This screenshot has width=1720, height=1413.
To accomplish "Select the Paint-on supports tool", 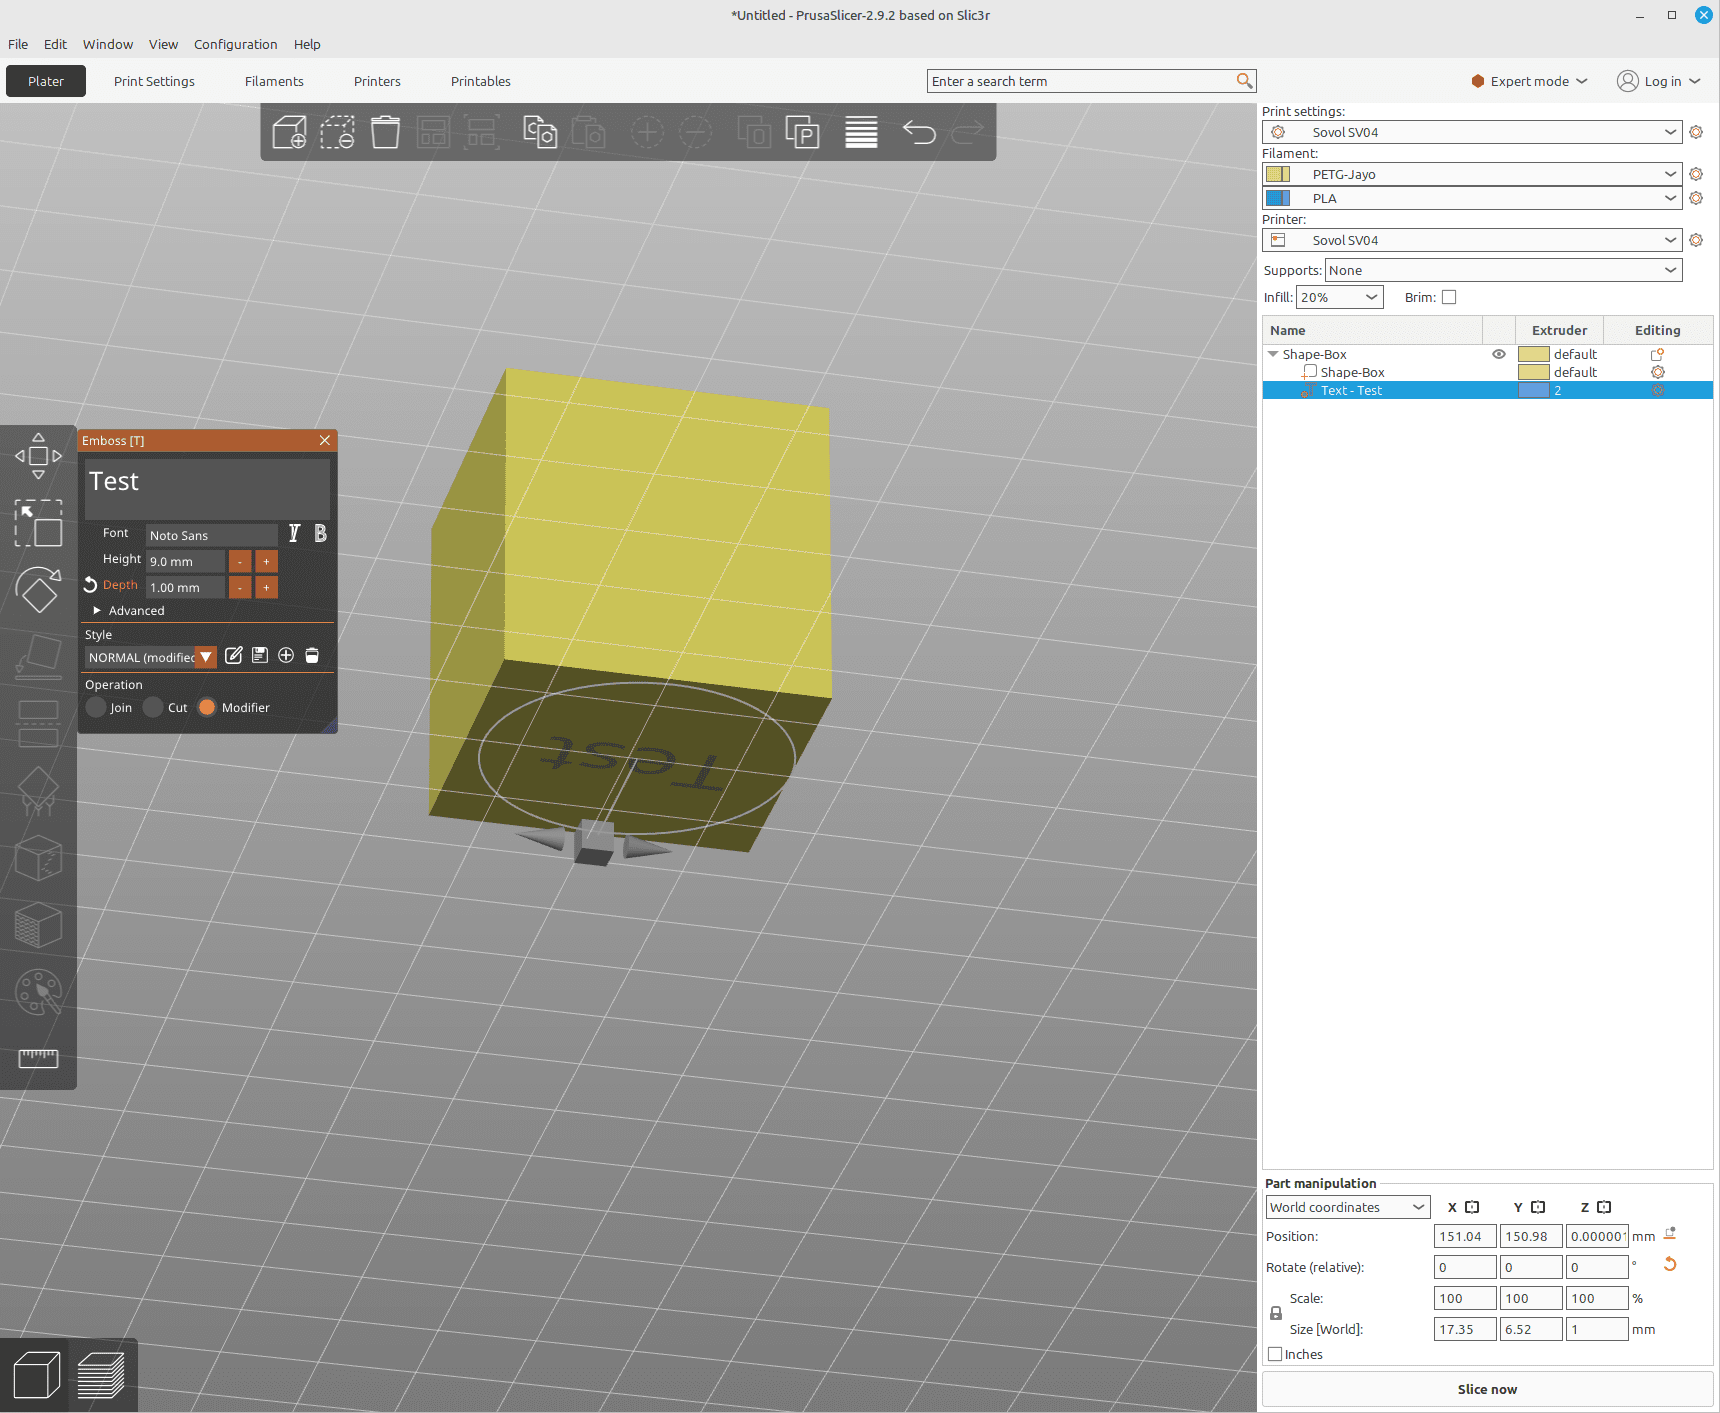I will (x=38, y=791).
